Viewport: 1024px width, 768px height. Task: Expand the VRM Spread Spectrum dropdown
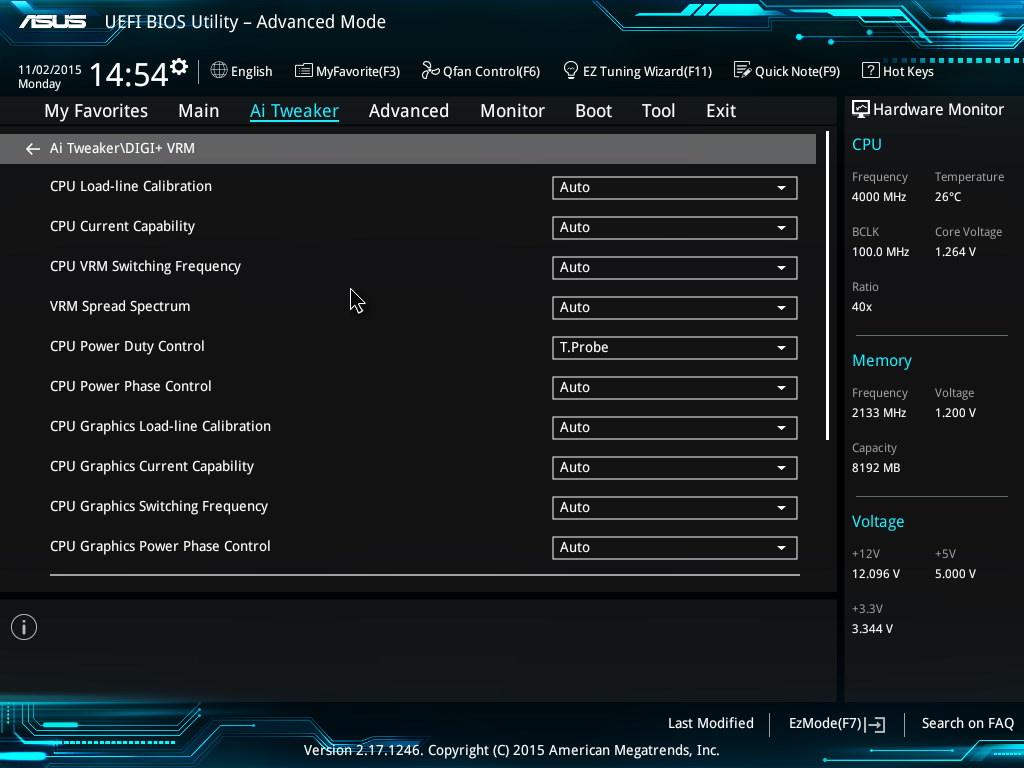(x=674, y=308)
